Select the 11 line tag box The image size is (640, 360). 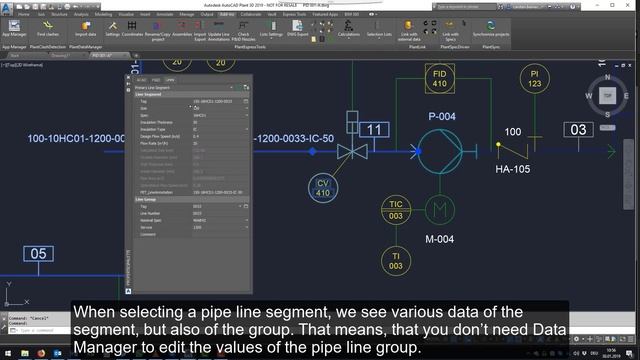pyautogui.click(x=374, y=130)
